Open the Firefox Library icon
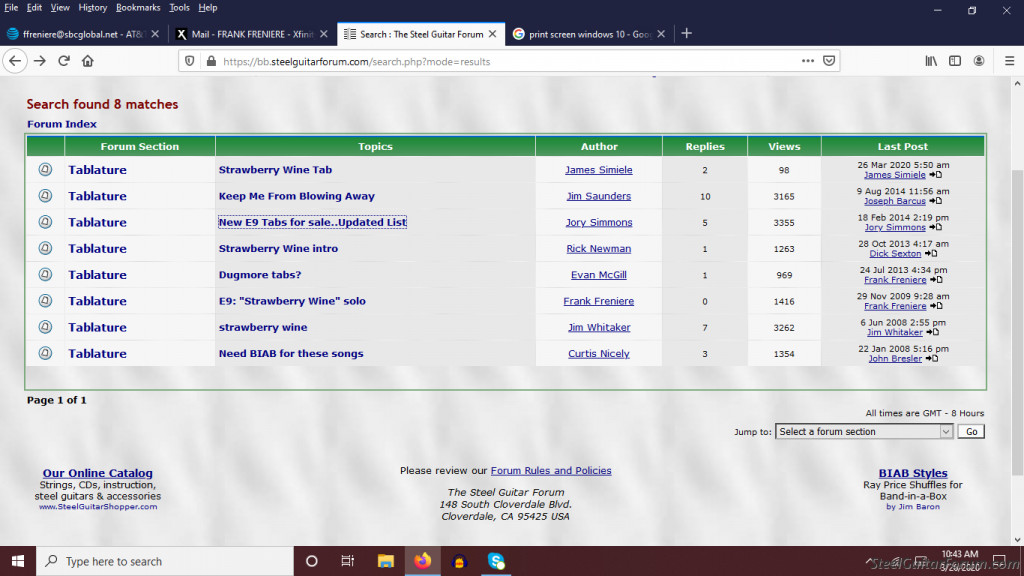 [x=930, y=61]
